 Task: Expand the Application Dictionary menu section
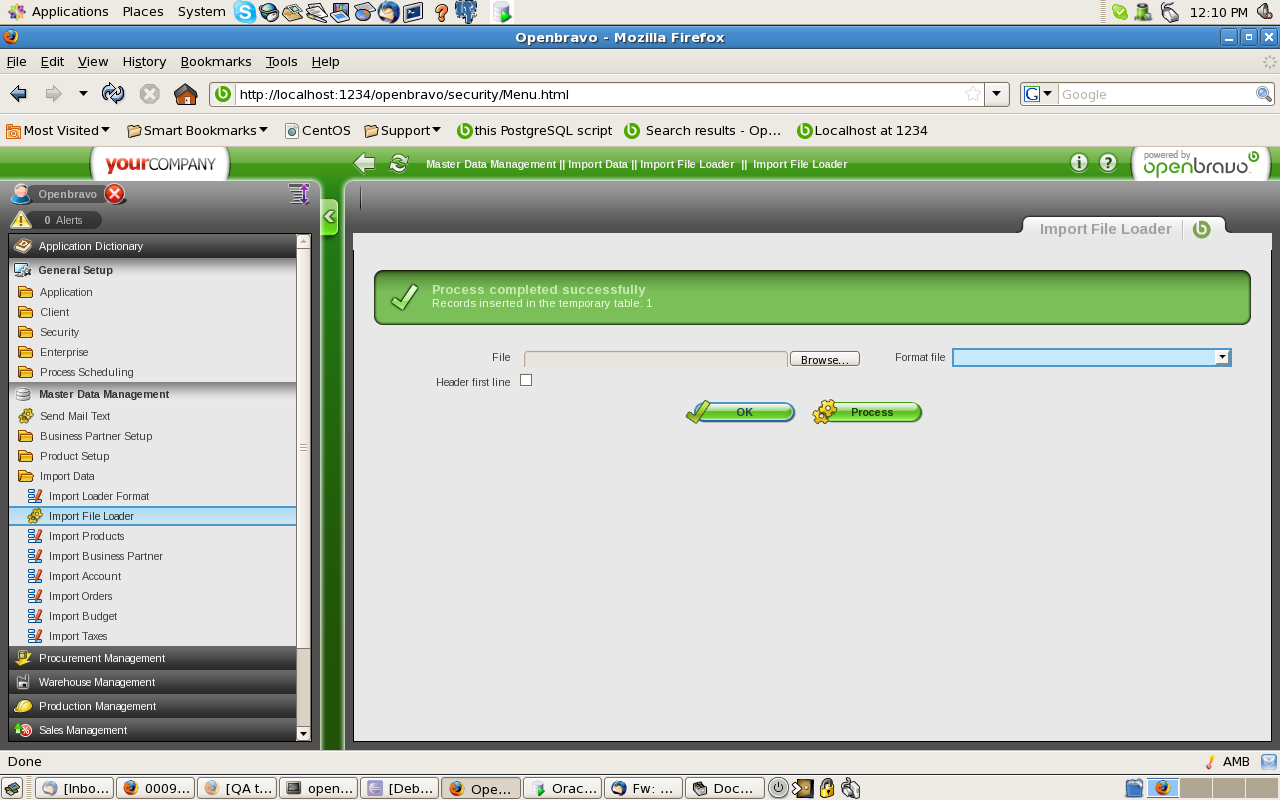pos(153,246)
